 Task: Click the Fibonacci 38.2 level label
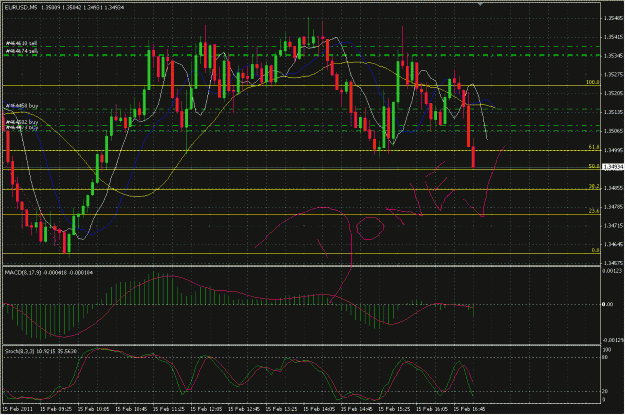point(594,186)
